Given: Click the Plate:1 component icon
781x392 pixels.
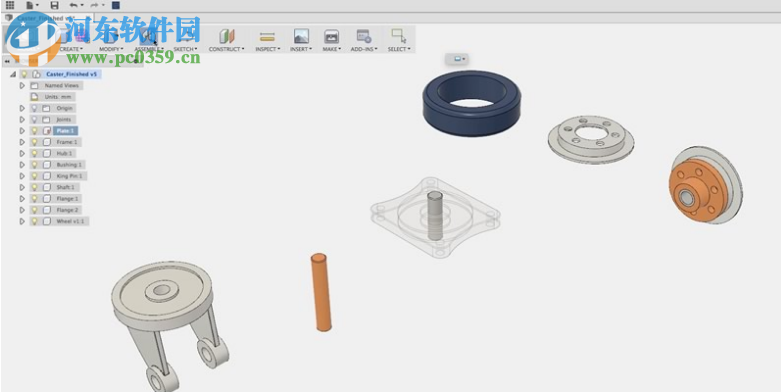Looking at the screenshot, I should (47, 131).
